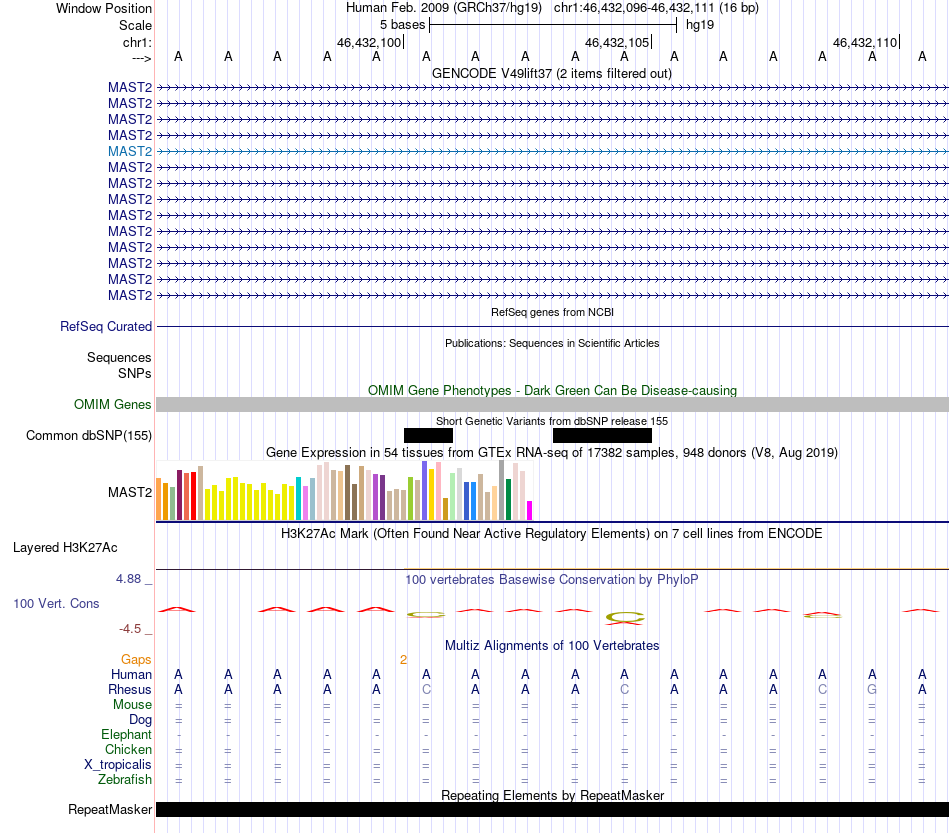Click the longer black dbSNP variant block
The width and height of the screenshot is (950, 833).
[x=602, y=436]
